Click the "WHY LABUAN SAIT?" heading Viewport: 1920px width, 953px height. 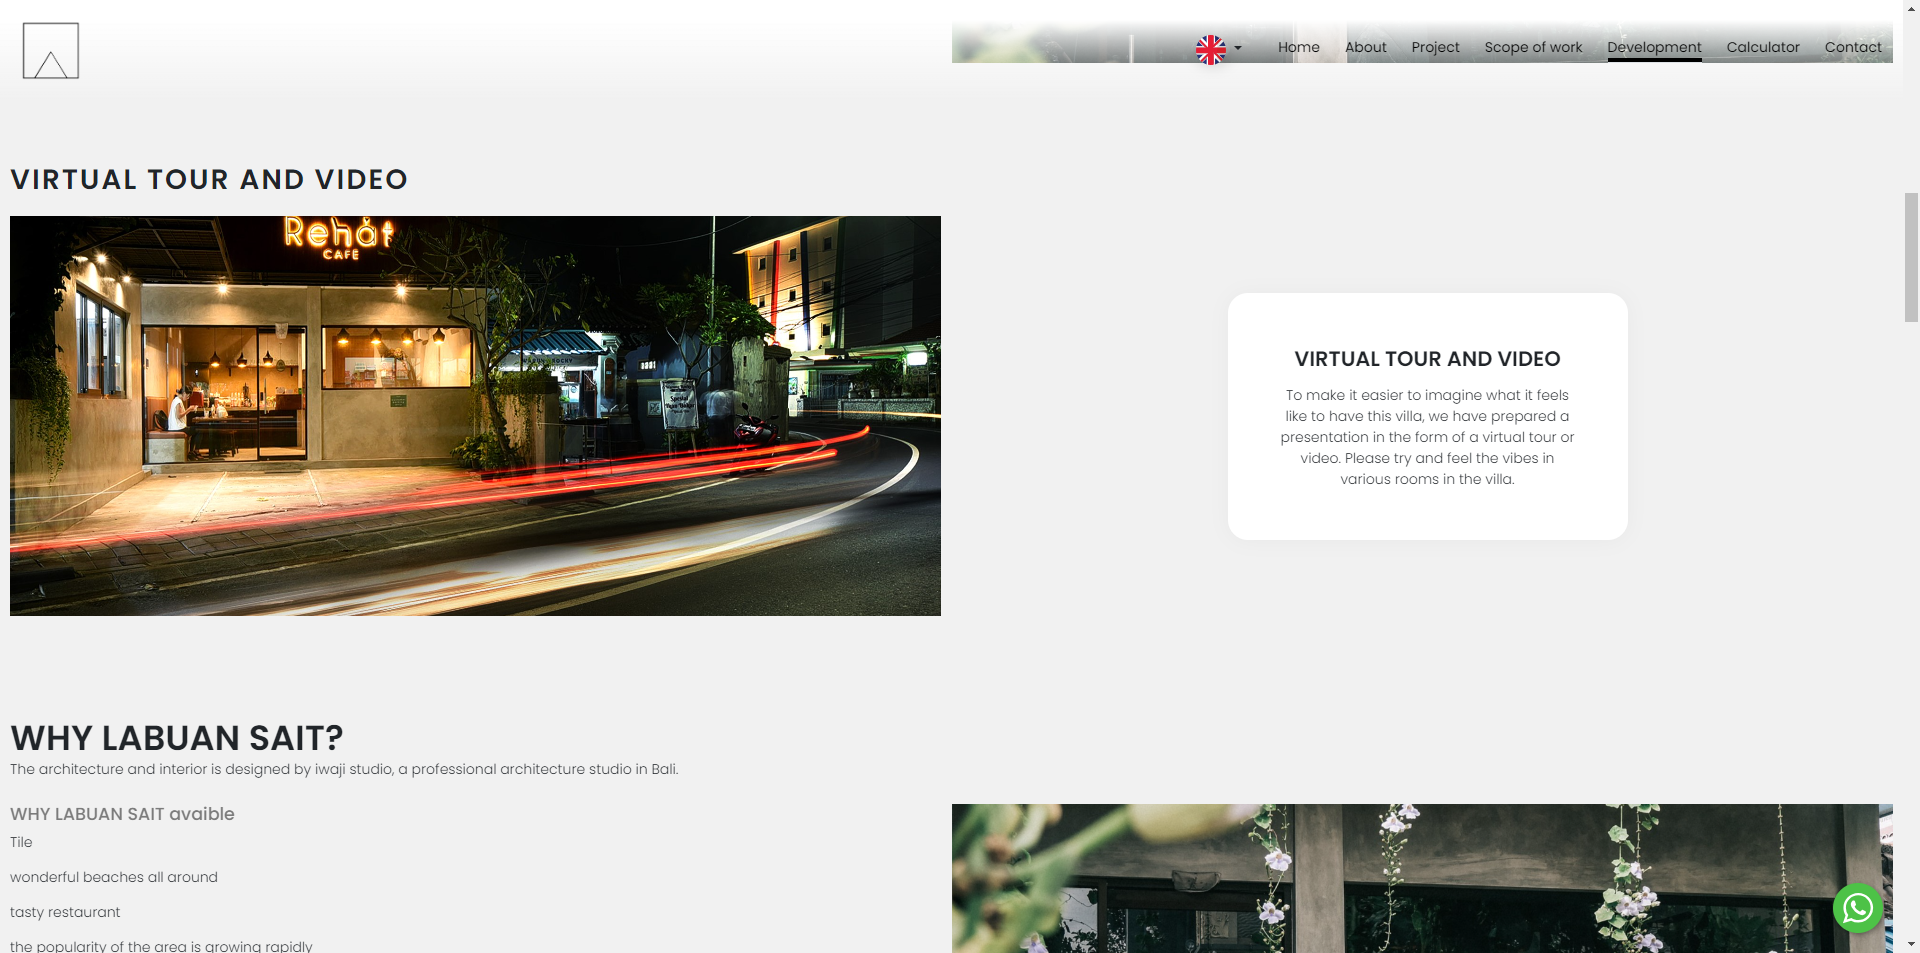(177, 738)
